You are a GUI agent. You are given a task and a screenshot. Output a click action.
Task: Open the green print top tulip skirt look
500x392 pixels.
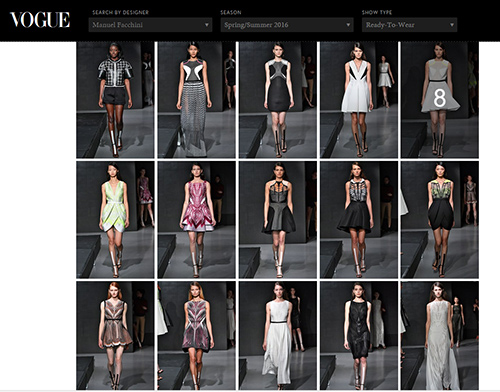click(x=440, y=220)
